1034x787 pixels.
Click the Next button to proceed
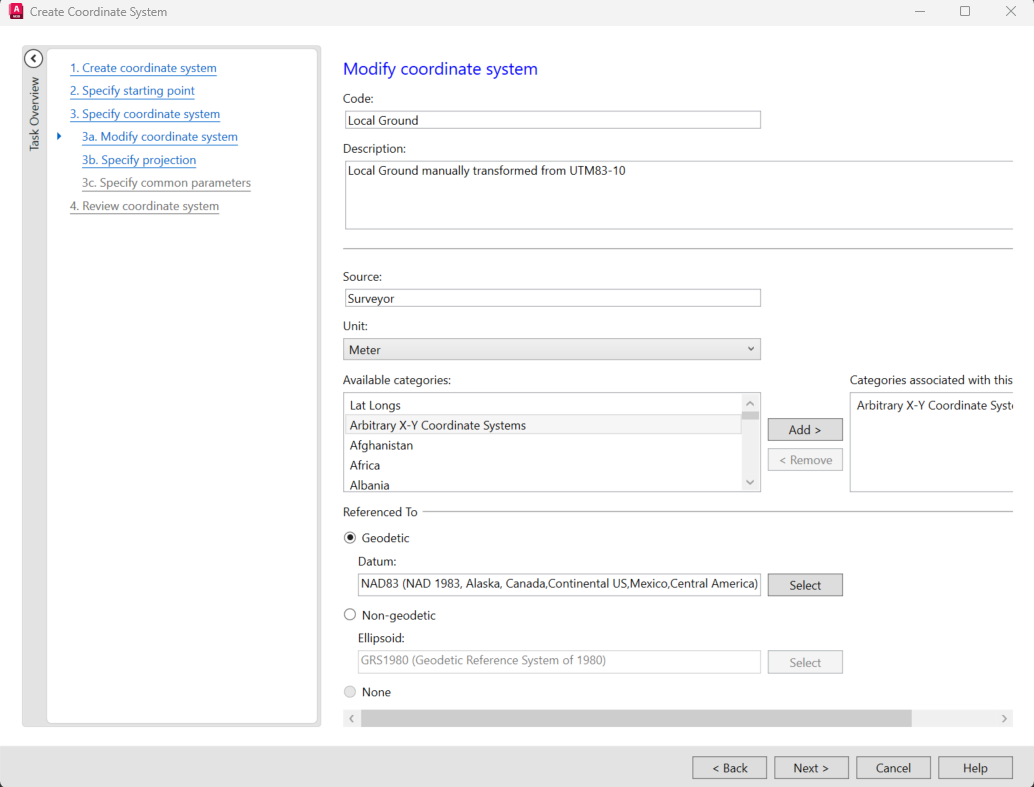[x=811, y=767]
